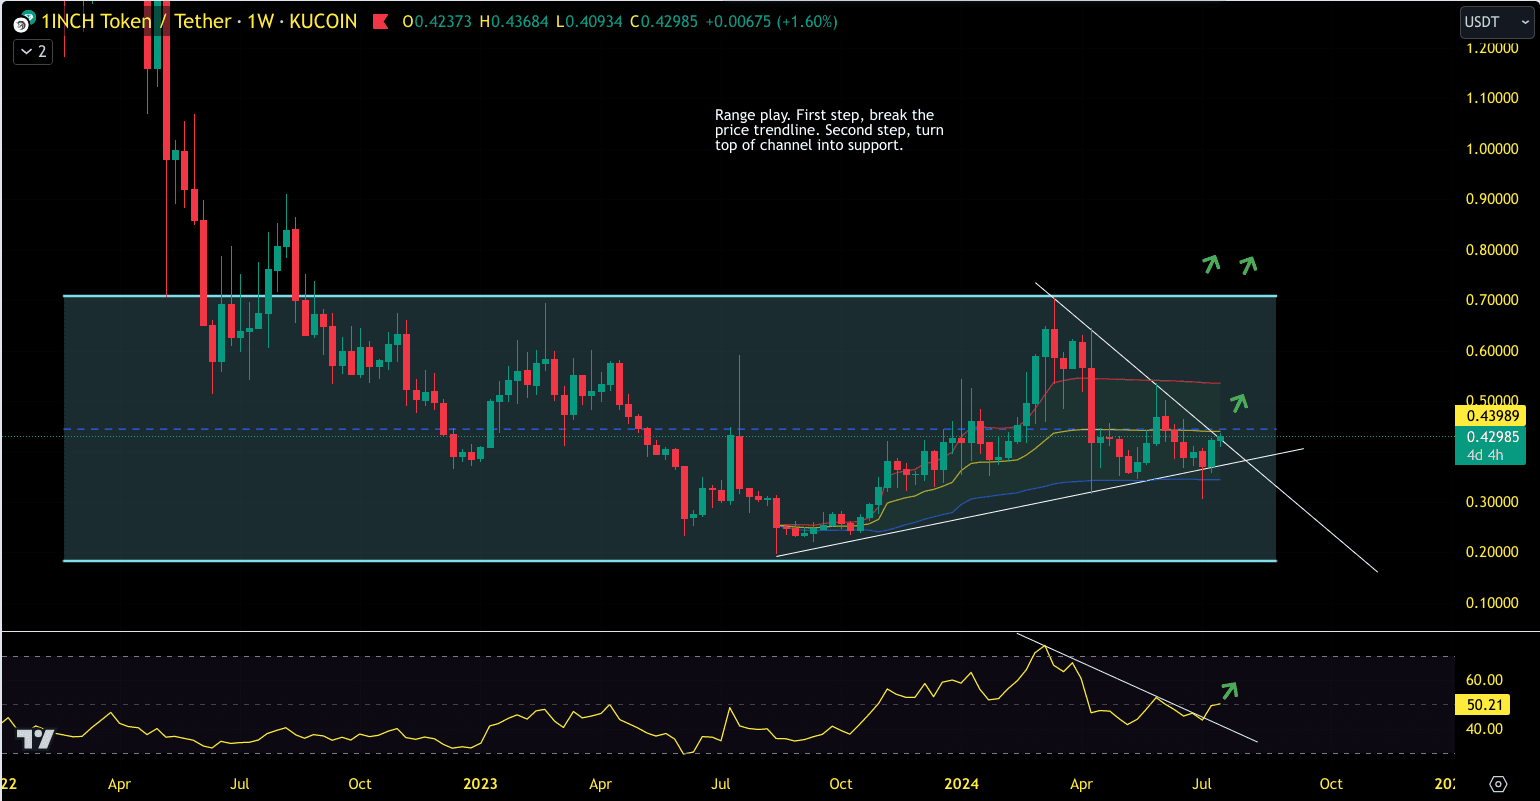Click the 1.20000 price scale label
The height and width of the screenshot is (801, 1540).
tap(1493, 48)
